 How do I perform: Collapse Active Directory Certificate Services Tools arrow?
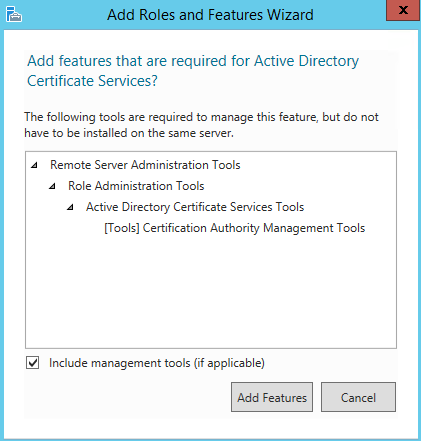(70, 207)
